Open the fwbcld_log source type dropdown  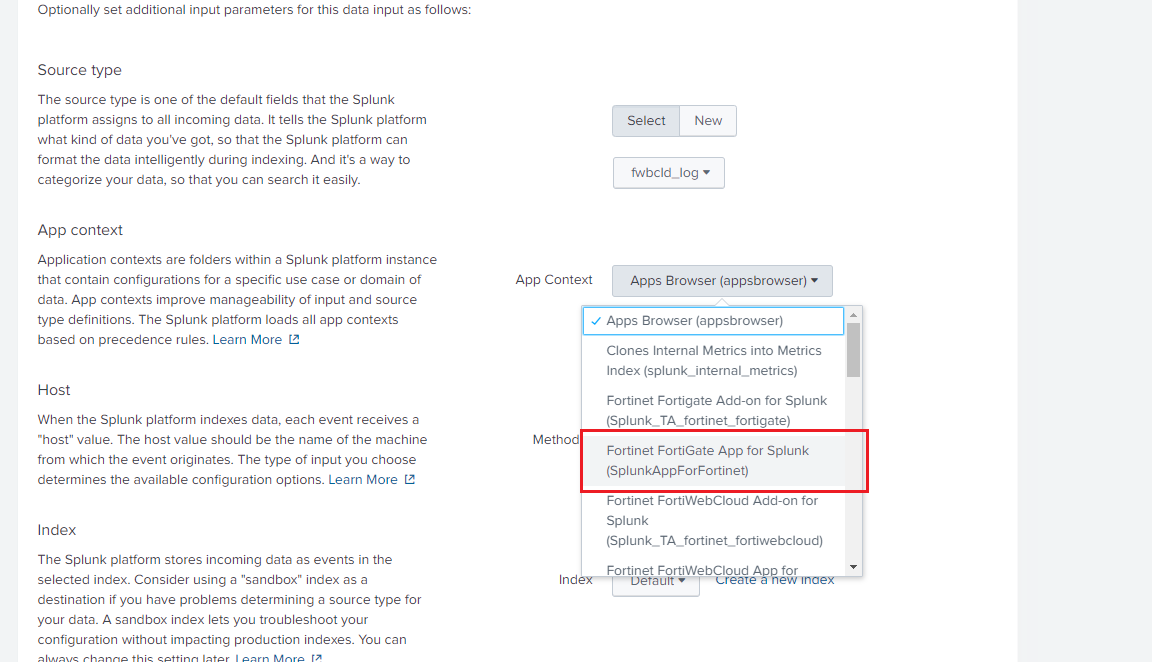click(668, 172)
